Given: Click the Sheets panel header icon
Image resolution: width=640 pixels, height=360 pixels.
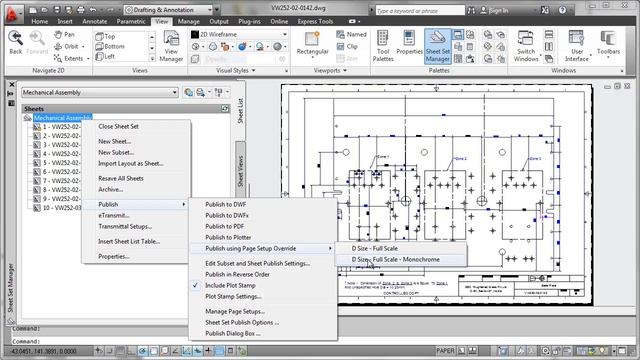Looking at the screenshot, I should coord(224,109).
